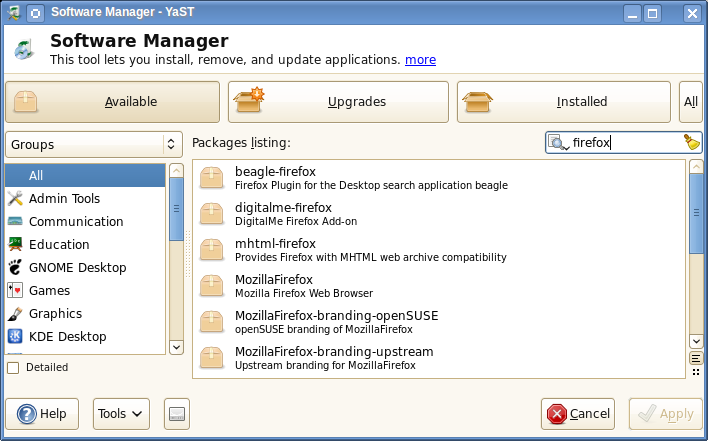Click the Cancel button
This screenshot has width=708, height=441.
click(578, 414)
